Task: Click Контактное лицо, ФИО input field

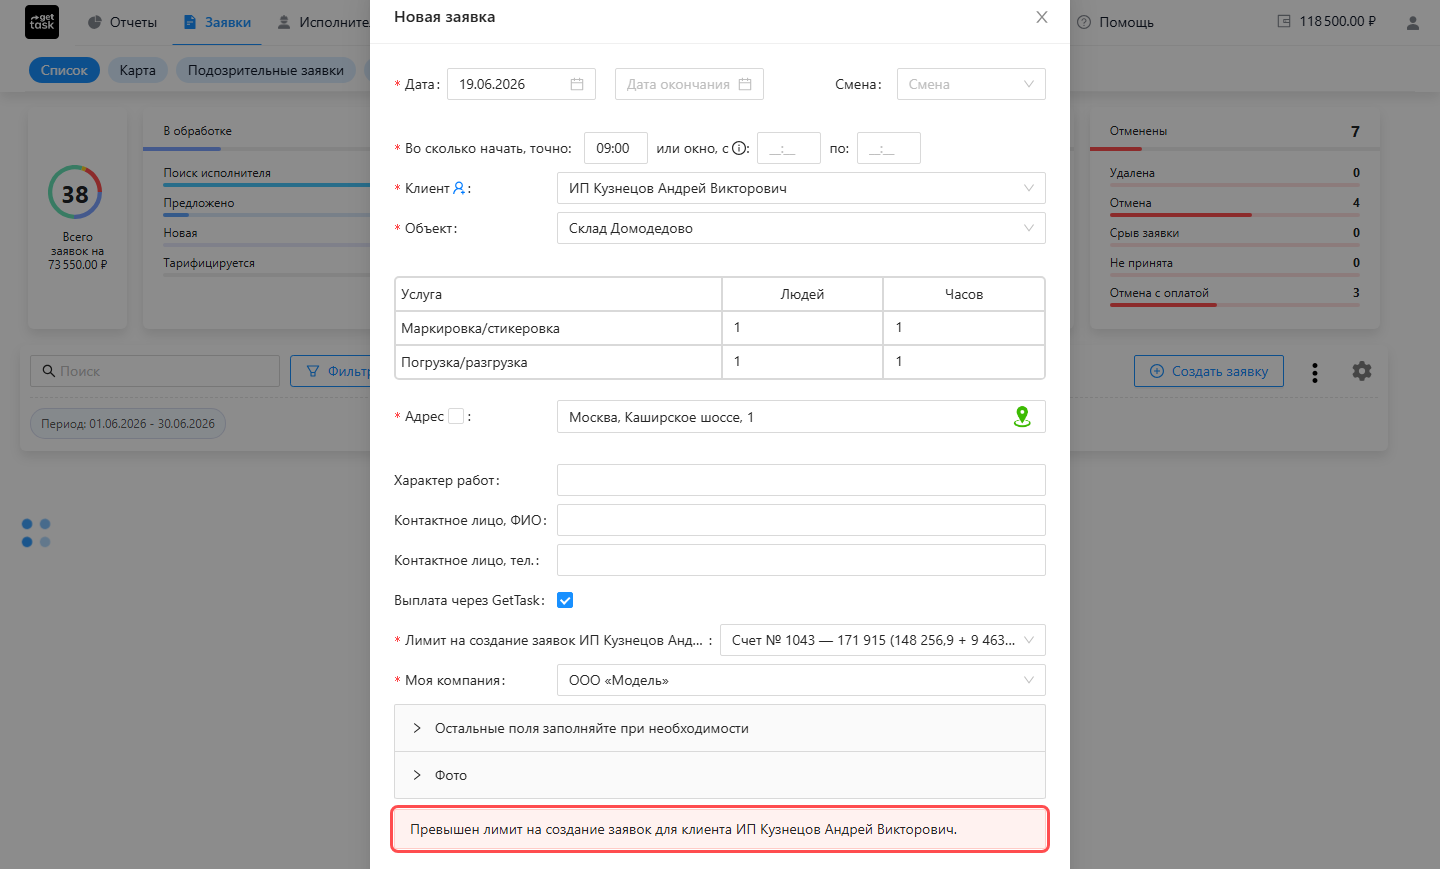Action: (x=801, y=520)
